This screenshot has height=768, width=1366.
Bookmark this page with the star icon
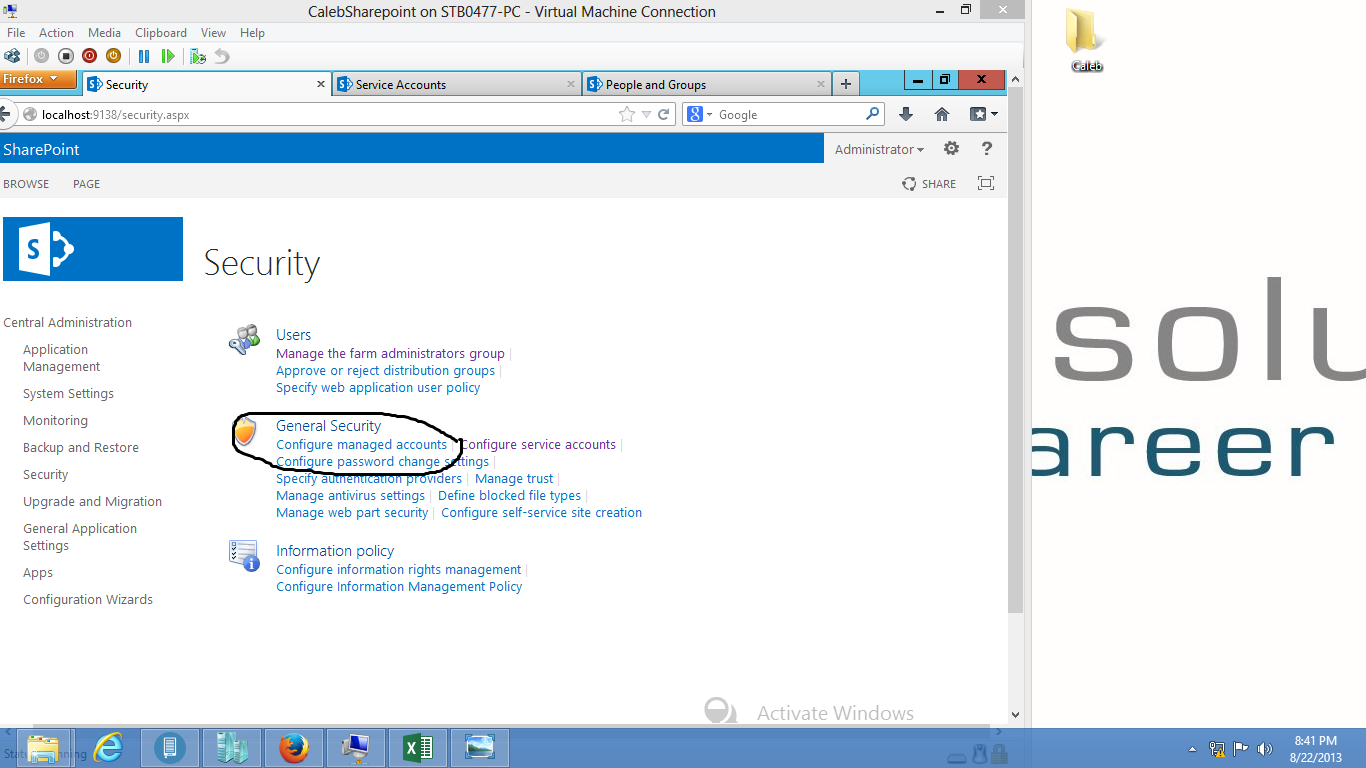coord(627,114)
